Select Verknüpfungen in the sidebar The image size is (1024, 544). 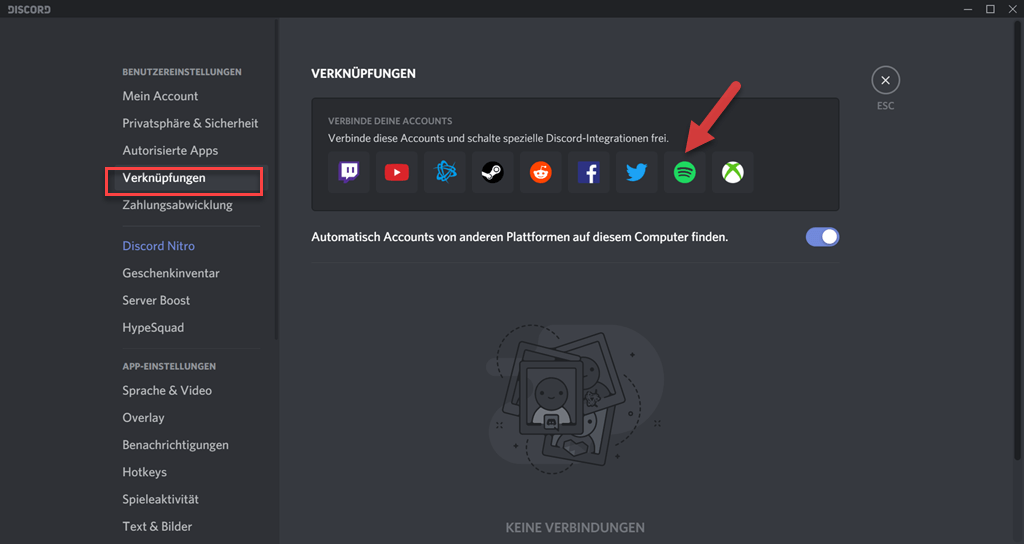(164, 178)
